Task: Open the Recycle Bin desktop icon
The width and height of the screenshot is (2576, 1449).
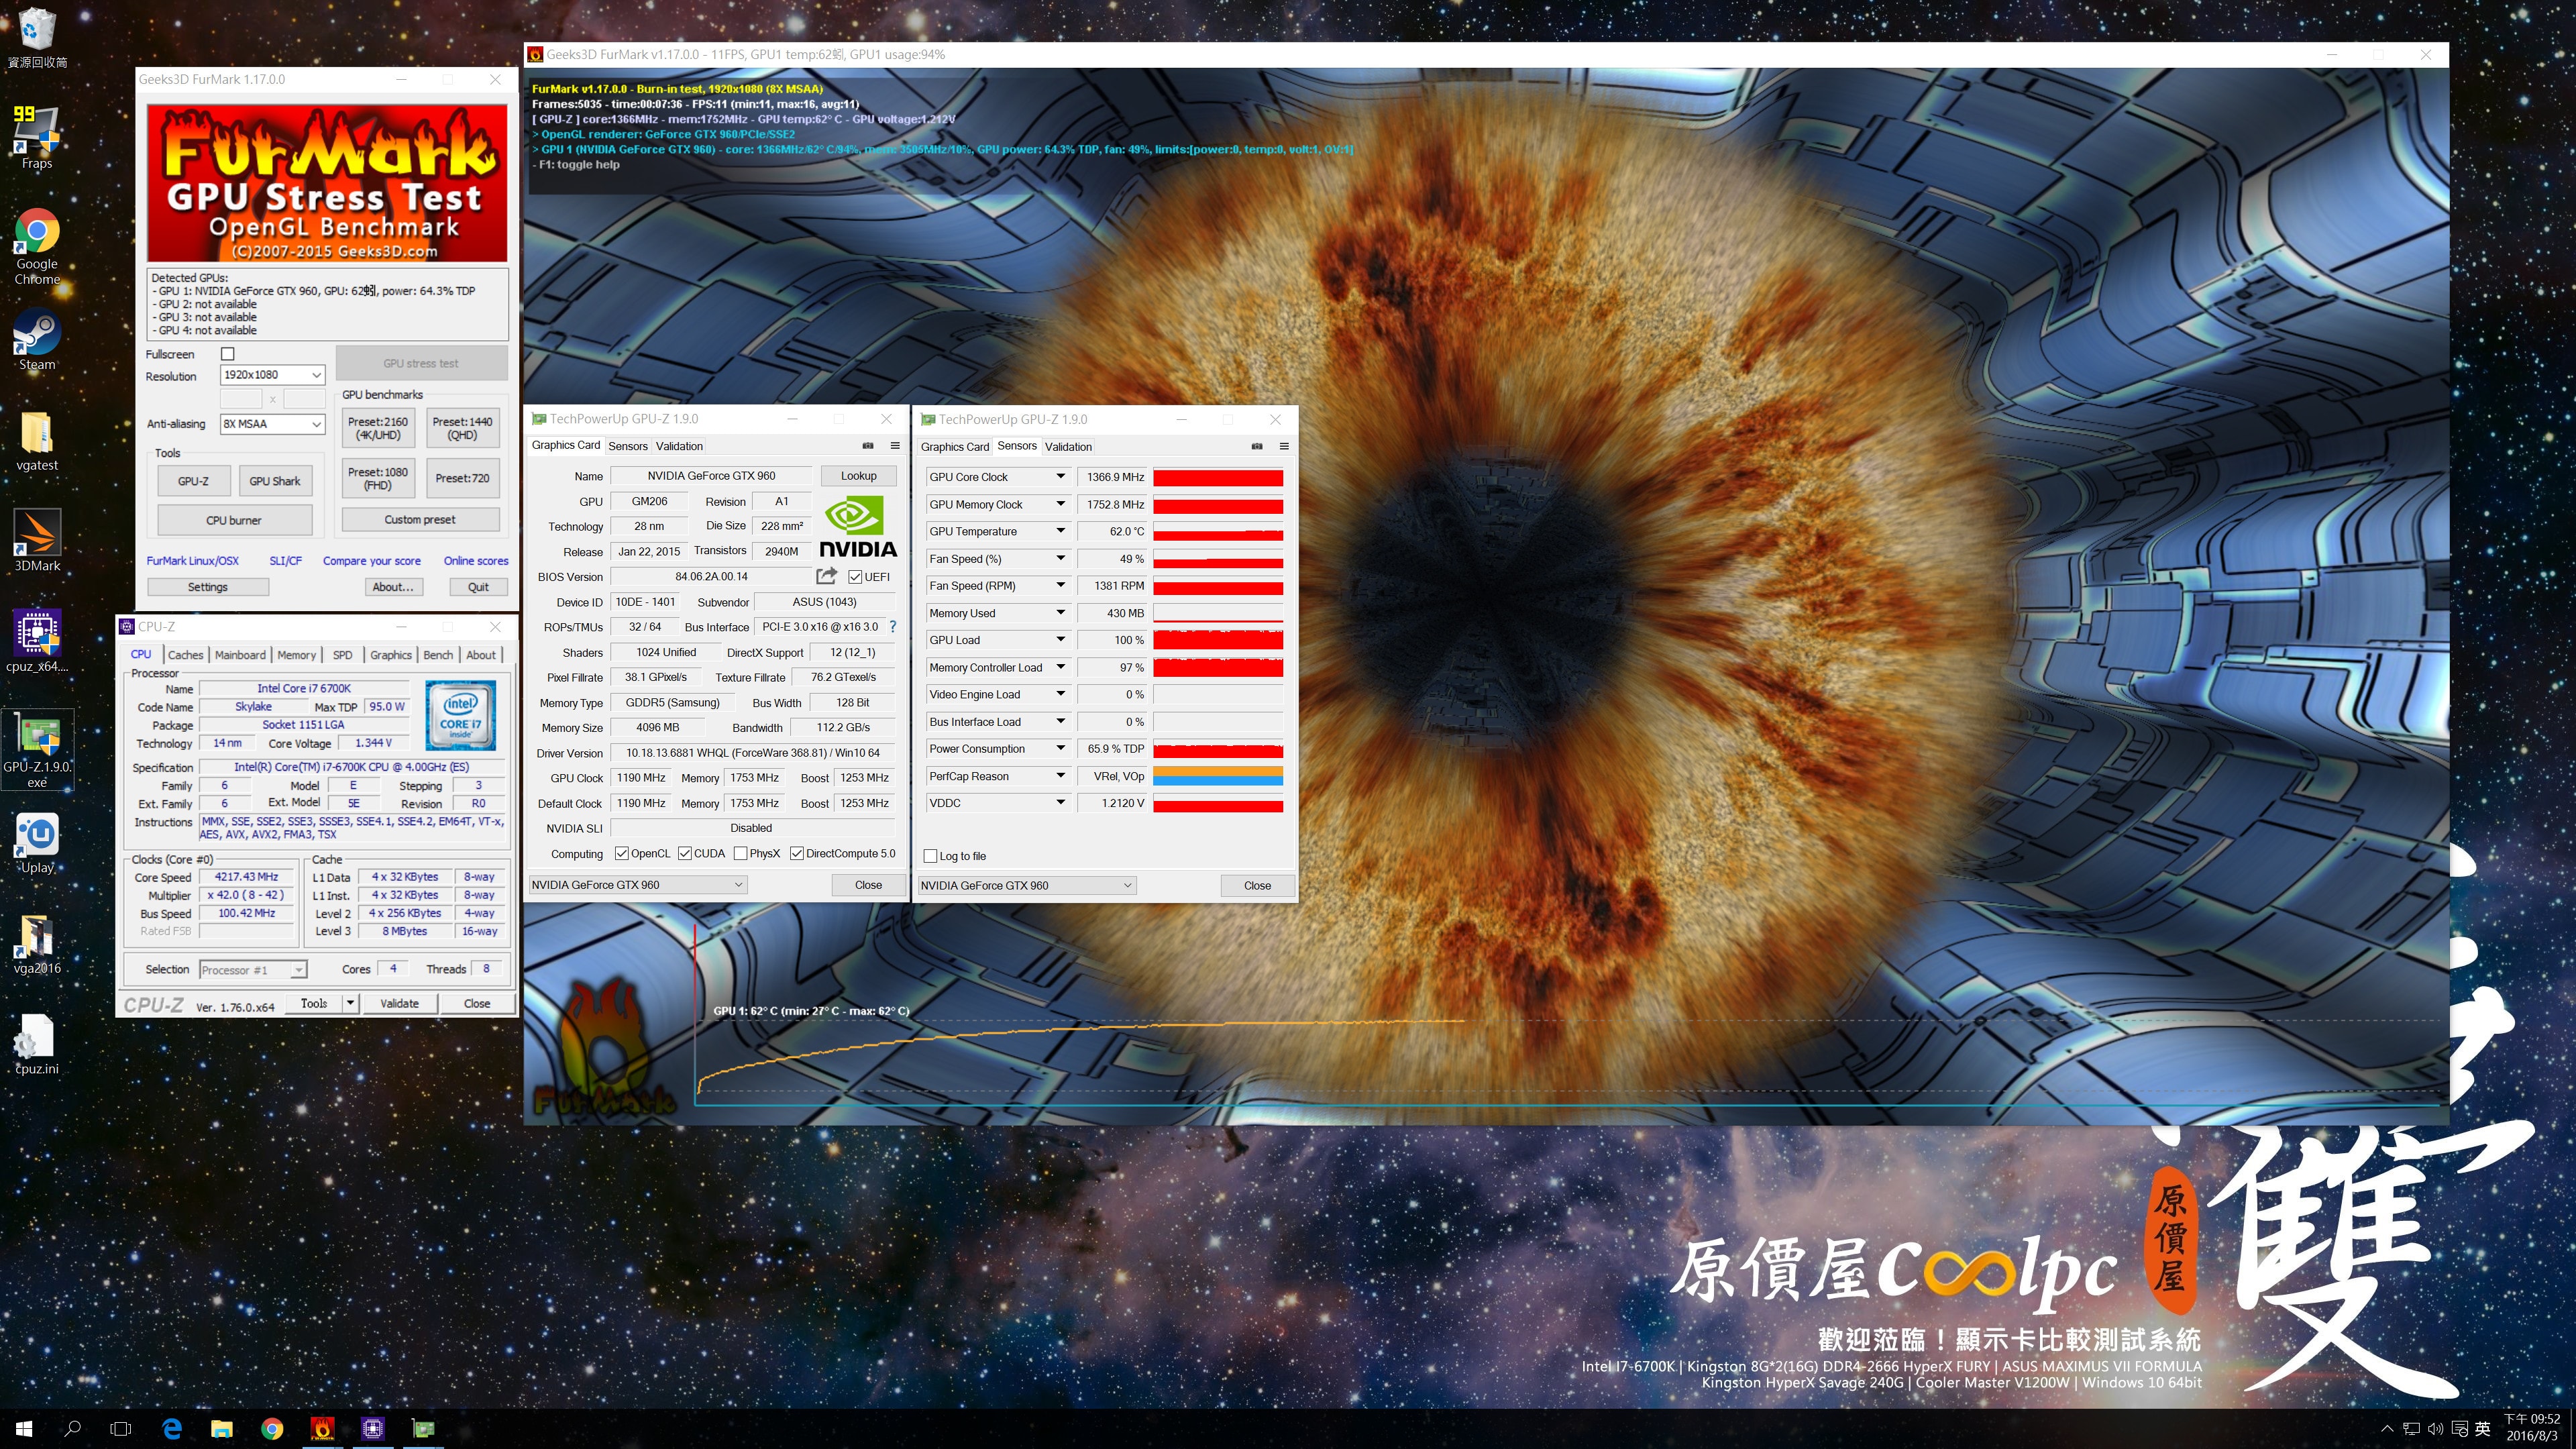Action: 37,38
